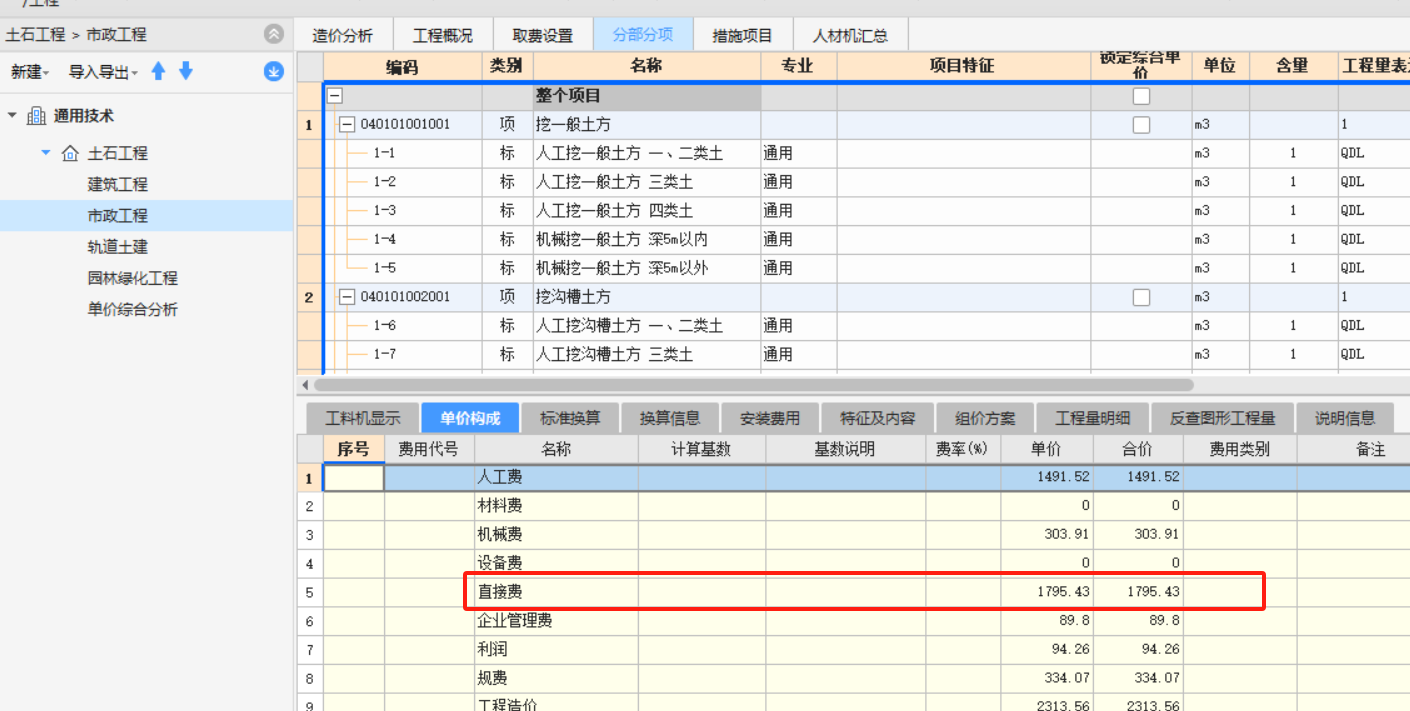1410x711 pixels.
Task: Click the 机械费 cost row name
Action: [500, 534]
